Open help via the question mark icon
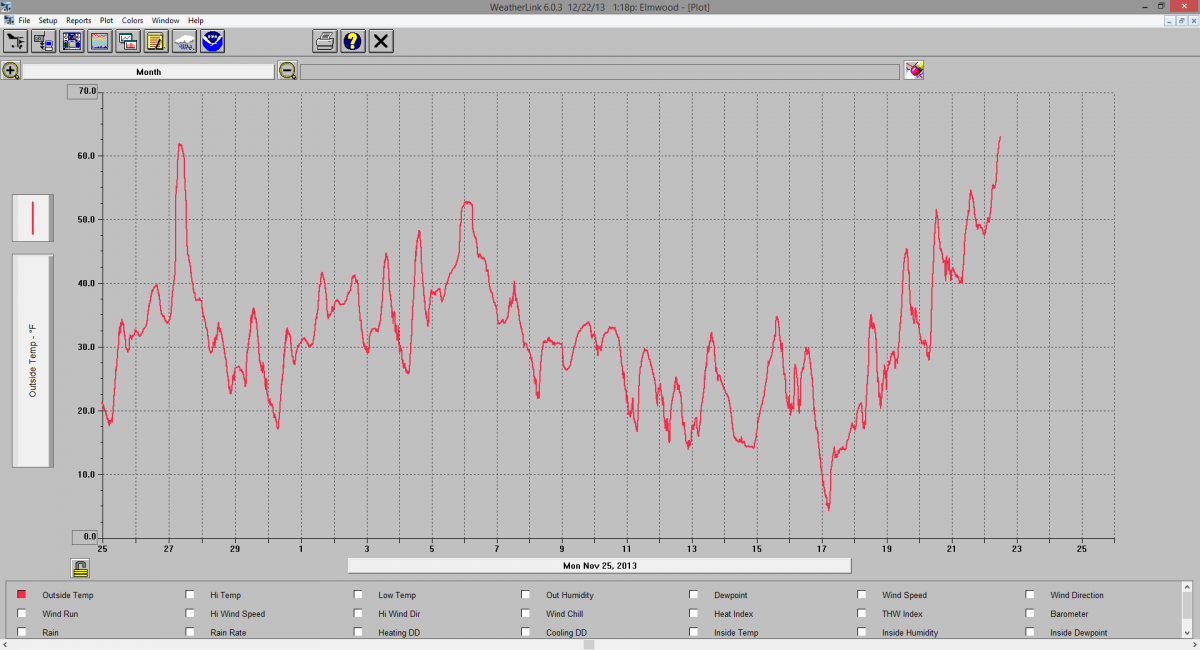Screen dimensions: 1200x650 (x=353, y=41)
